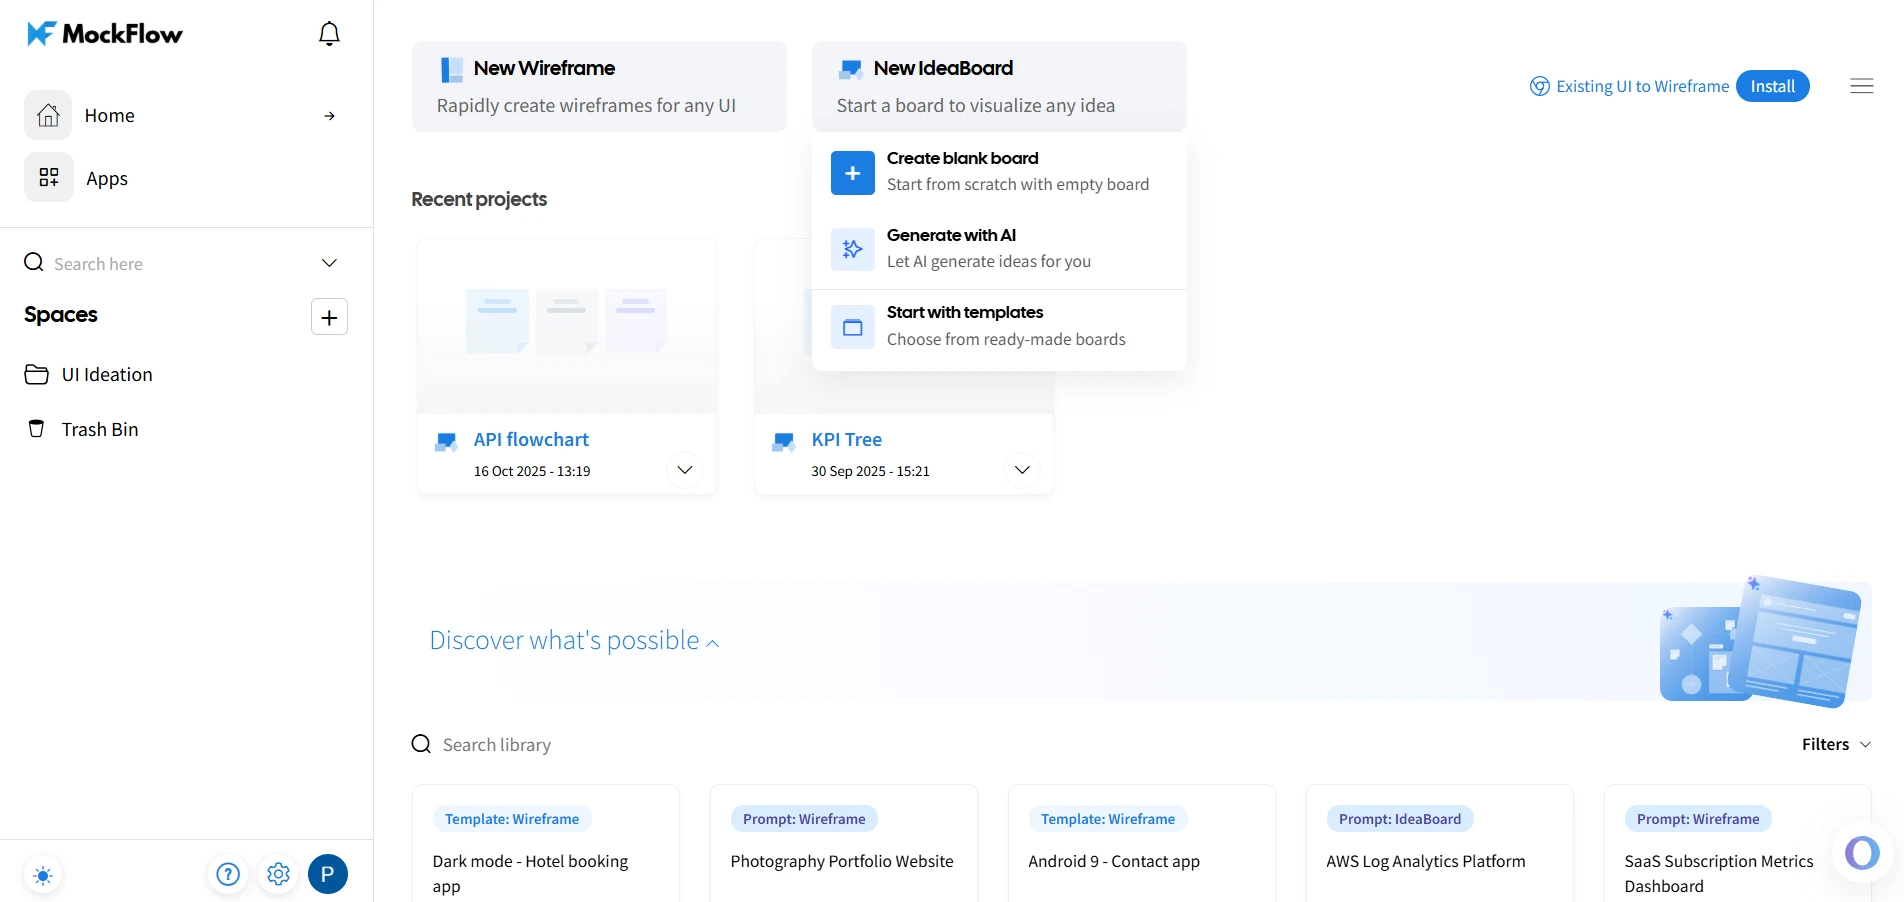Screen dimensions: 1904x902
Task: Click the Create blank board plus icon
Action: [x=852, y=172]
